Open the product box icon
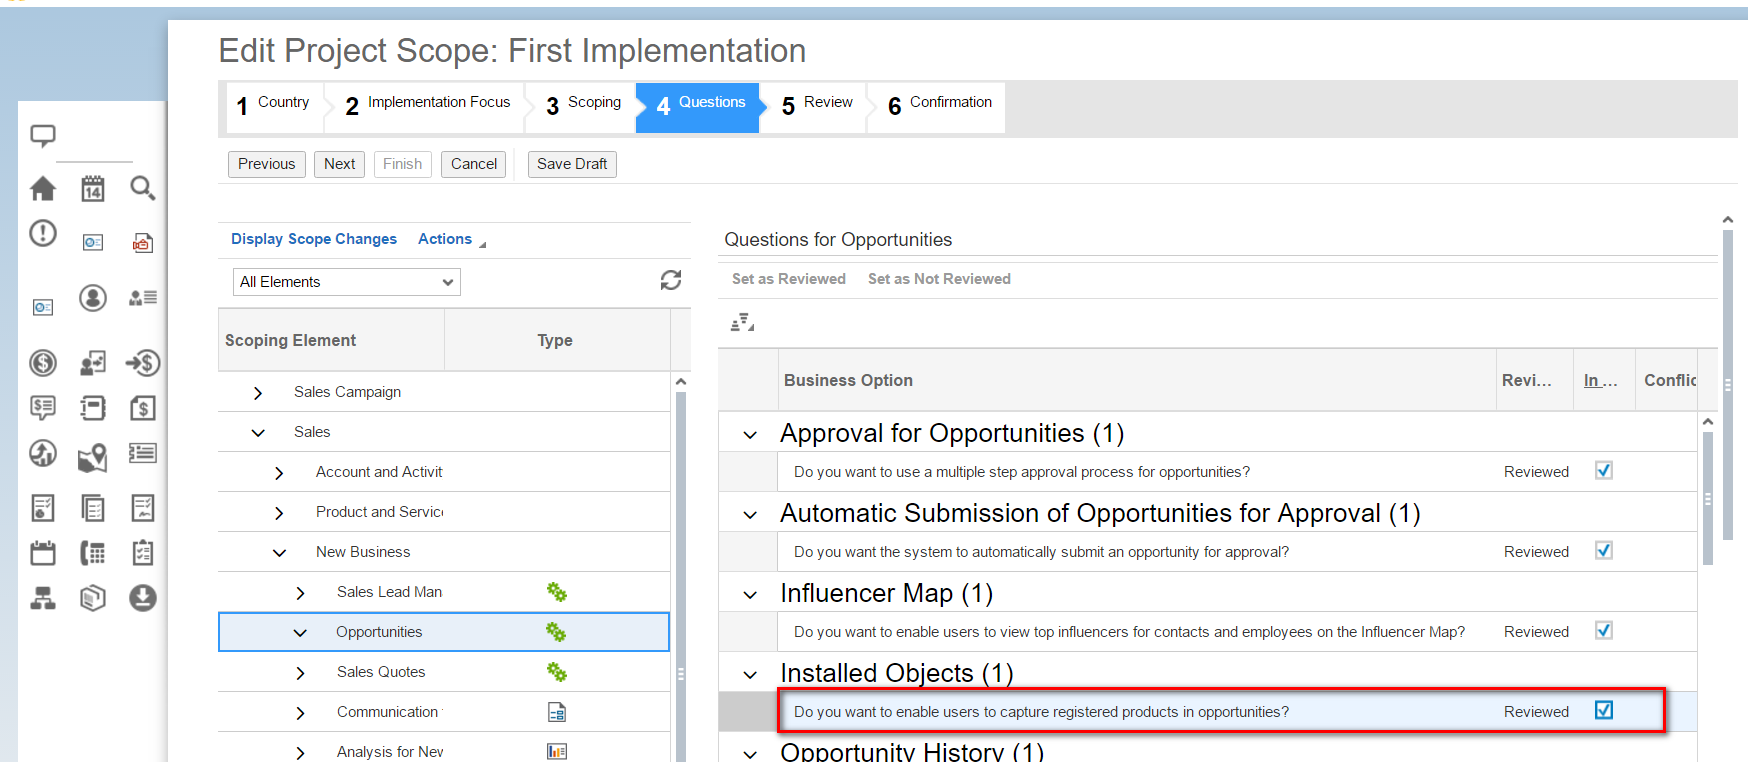Screen dimensions: 1748x762 (93, 598)
